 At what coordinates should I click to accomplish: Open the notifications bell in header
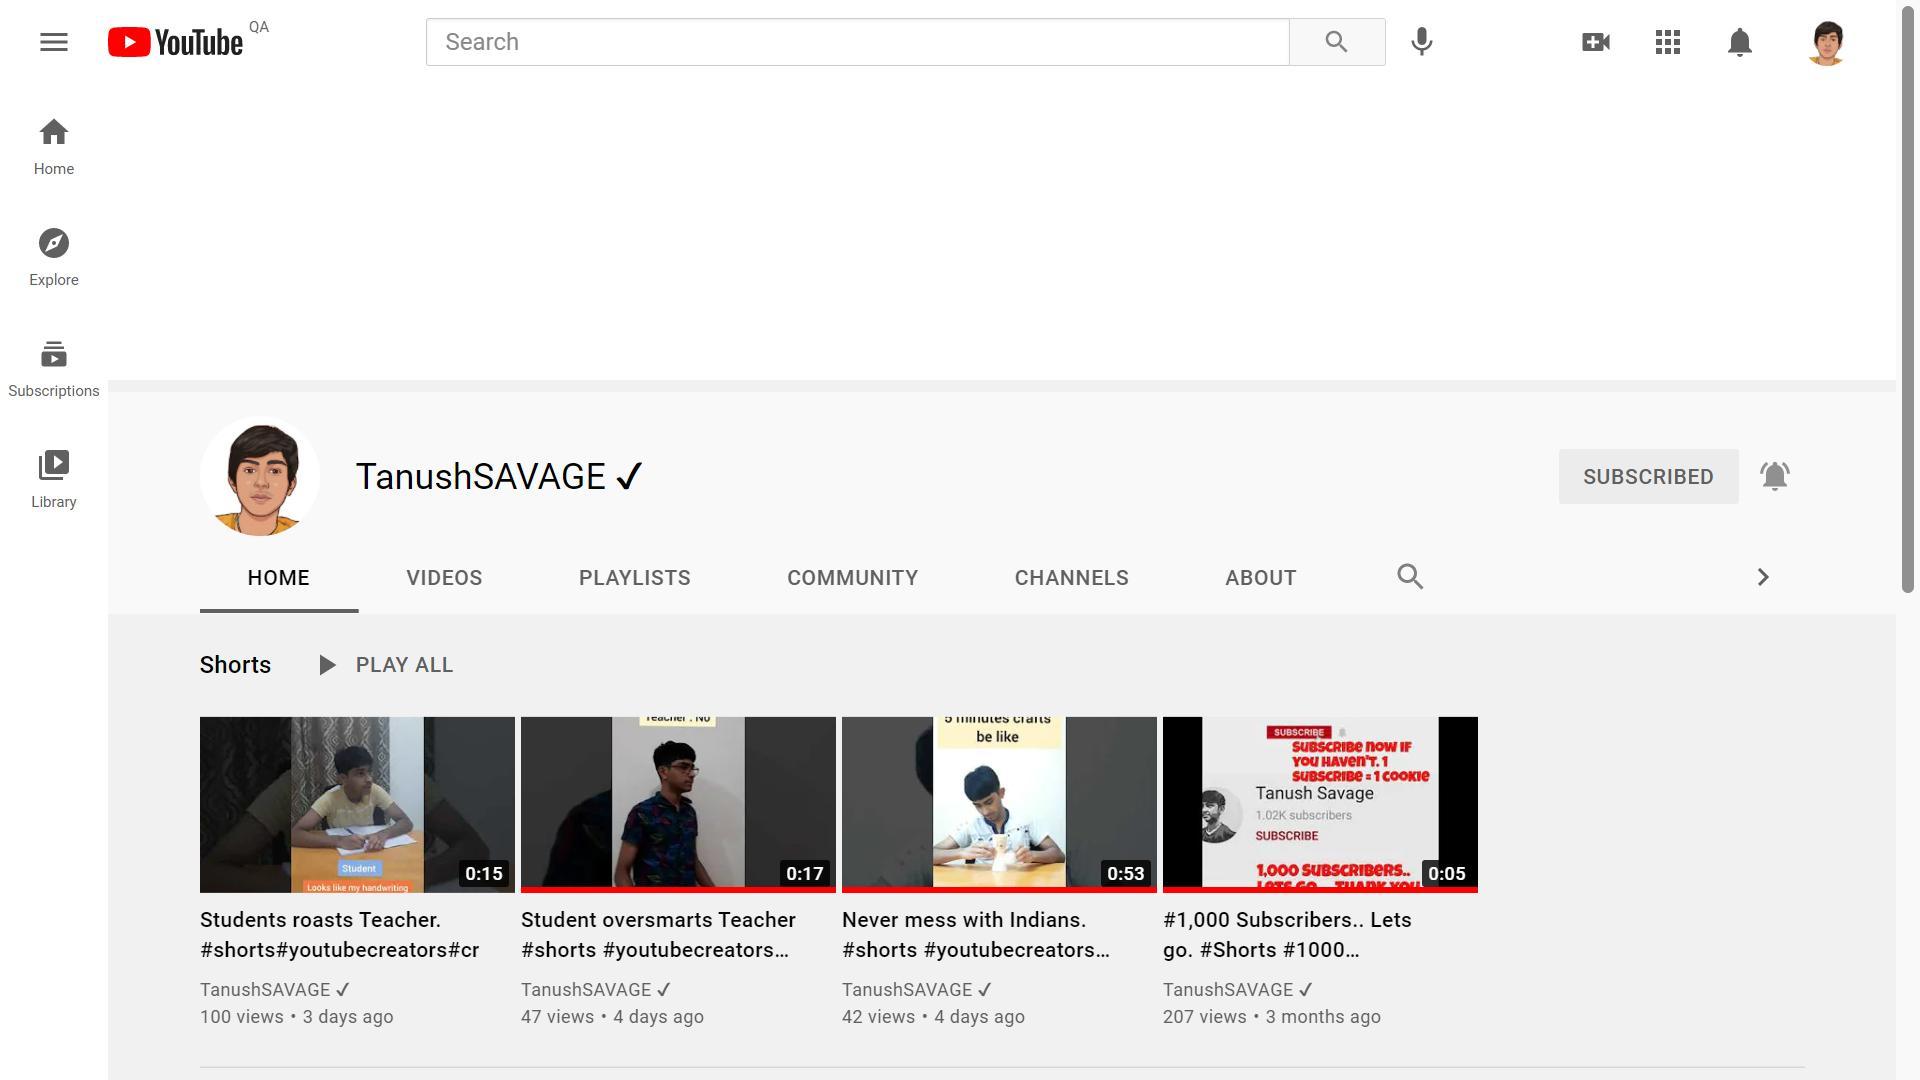pos(1739,42)
